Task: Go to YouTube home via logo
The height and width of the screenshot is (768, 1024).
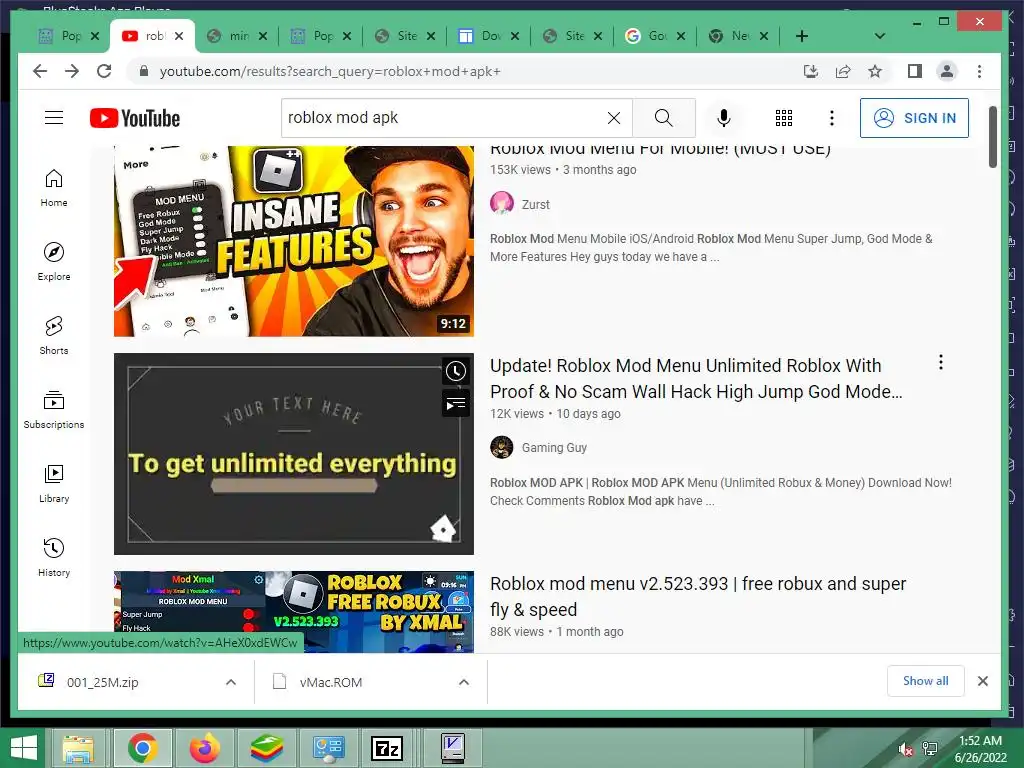Action: 135,118
